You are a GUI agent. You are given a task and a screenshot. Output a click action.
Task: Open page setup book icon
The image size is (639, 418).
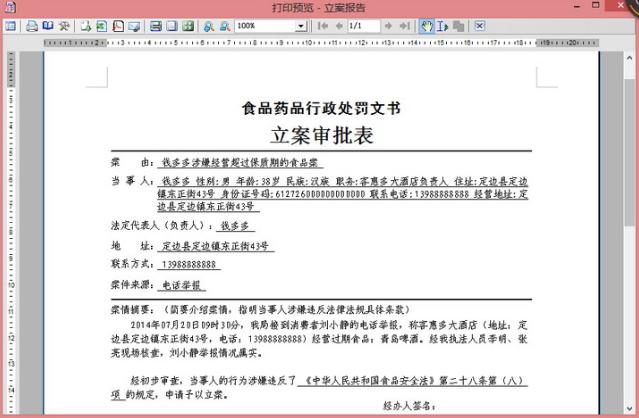pyautogui.click(x=48, y=26)
